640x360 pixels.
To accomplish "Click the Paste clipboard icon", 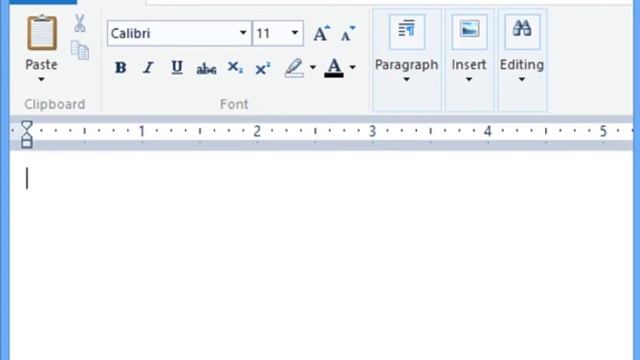I will pyautogui.click(x=42, y=33).
